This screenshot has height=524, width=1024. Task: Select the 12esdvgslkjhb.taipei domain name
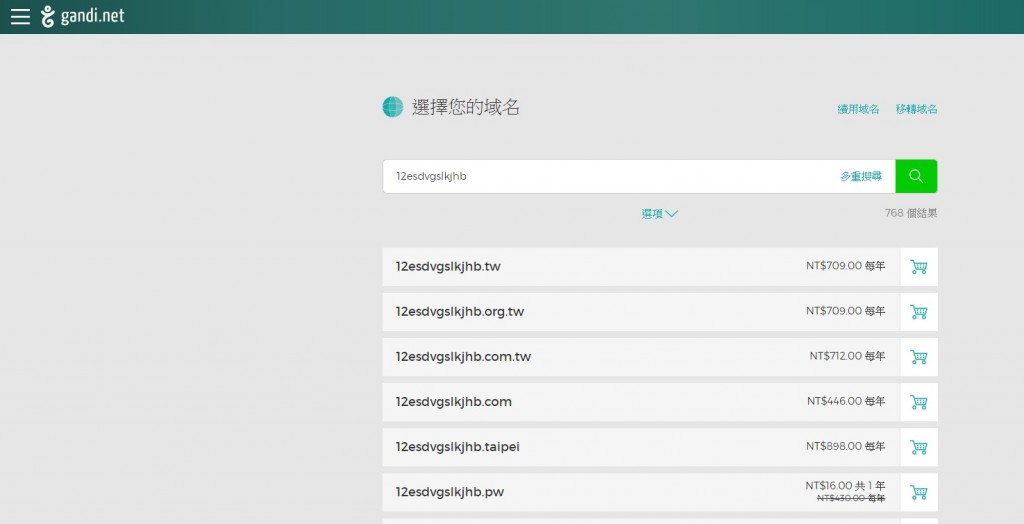(x=457, y=447)
